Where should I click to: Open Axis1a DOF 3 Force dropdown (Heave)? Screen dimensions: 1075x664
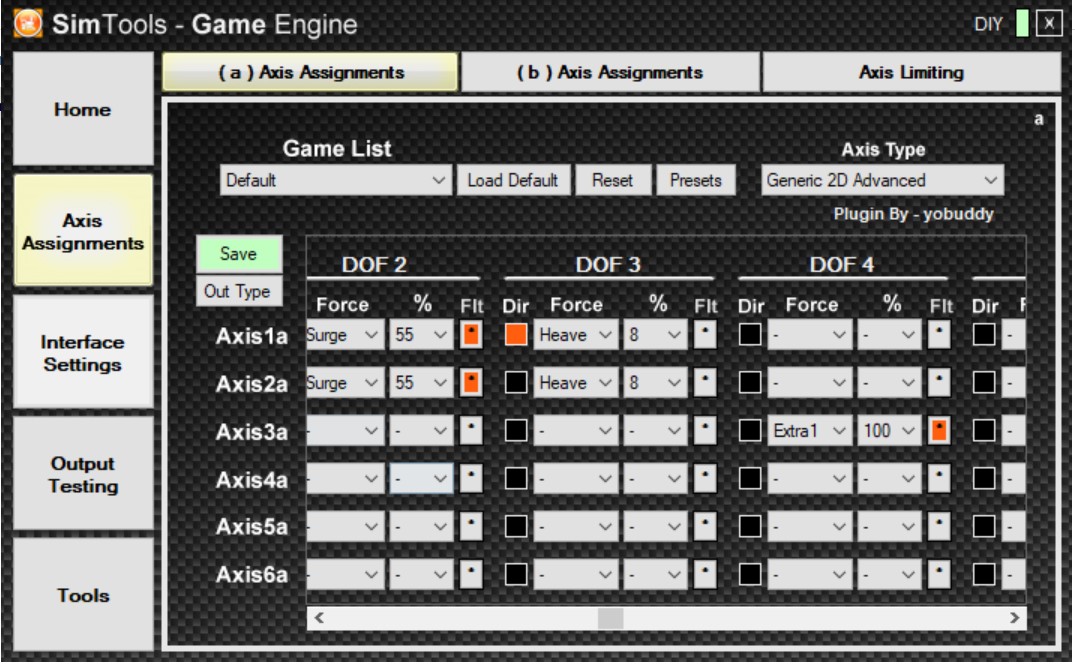tap(576, 335)
